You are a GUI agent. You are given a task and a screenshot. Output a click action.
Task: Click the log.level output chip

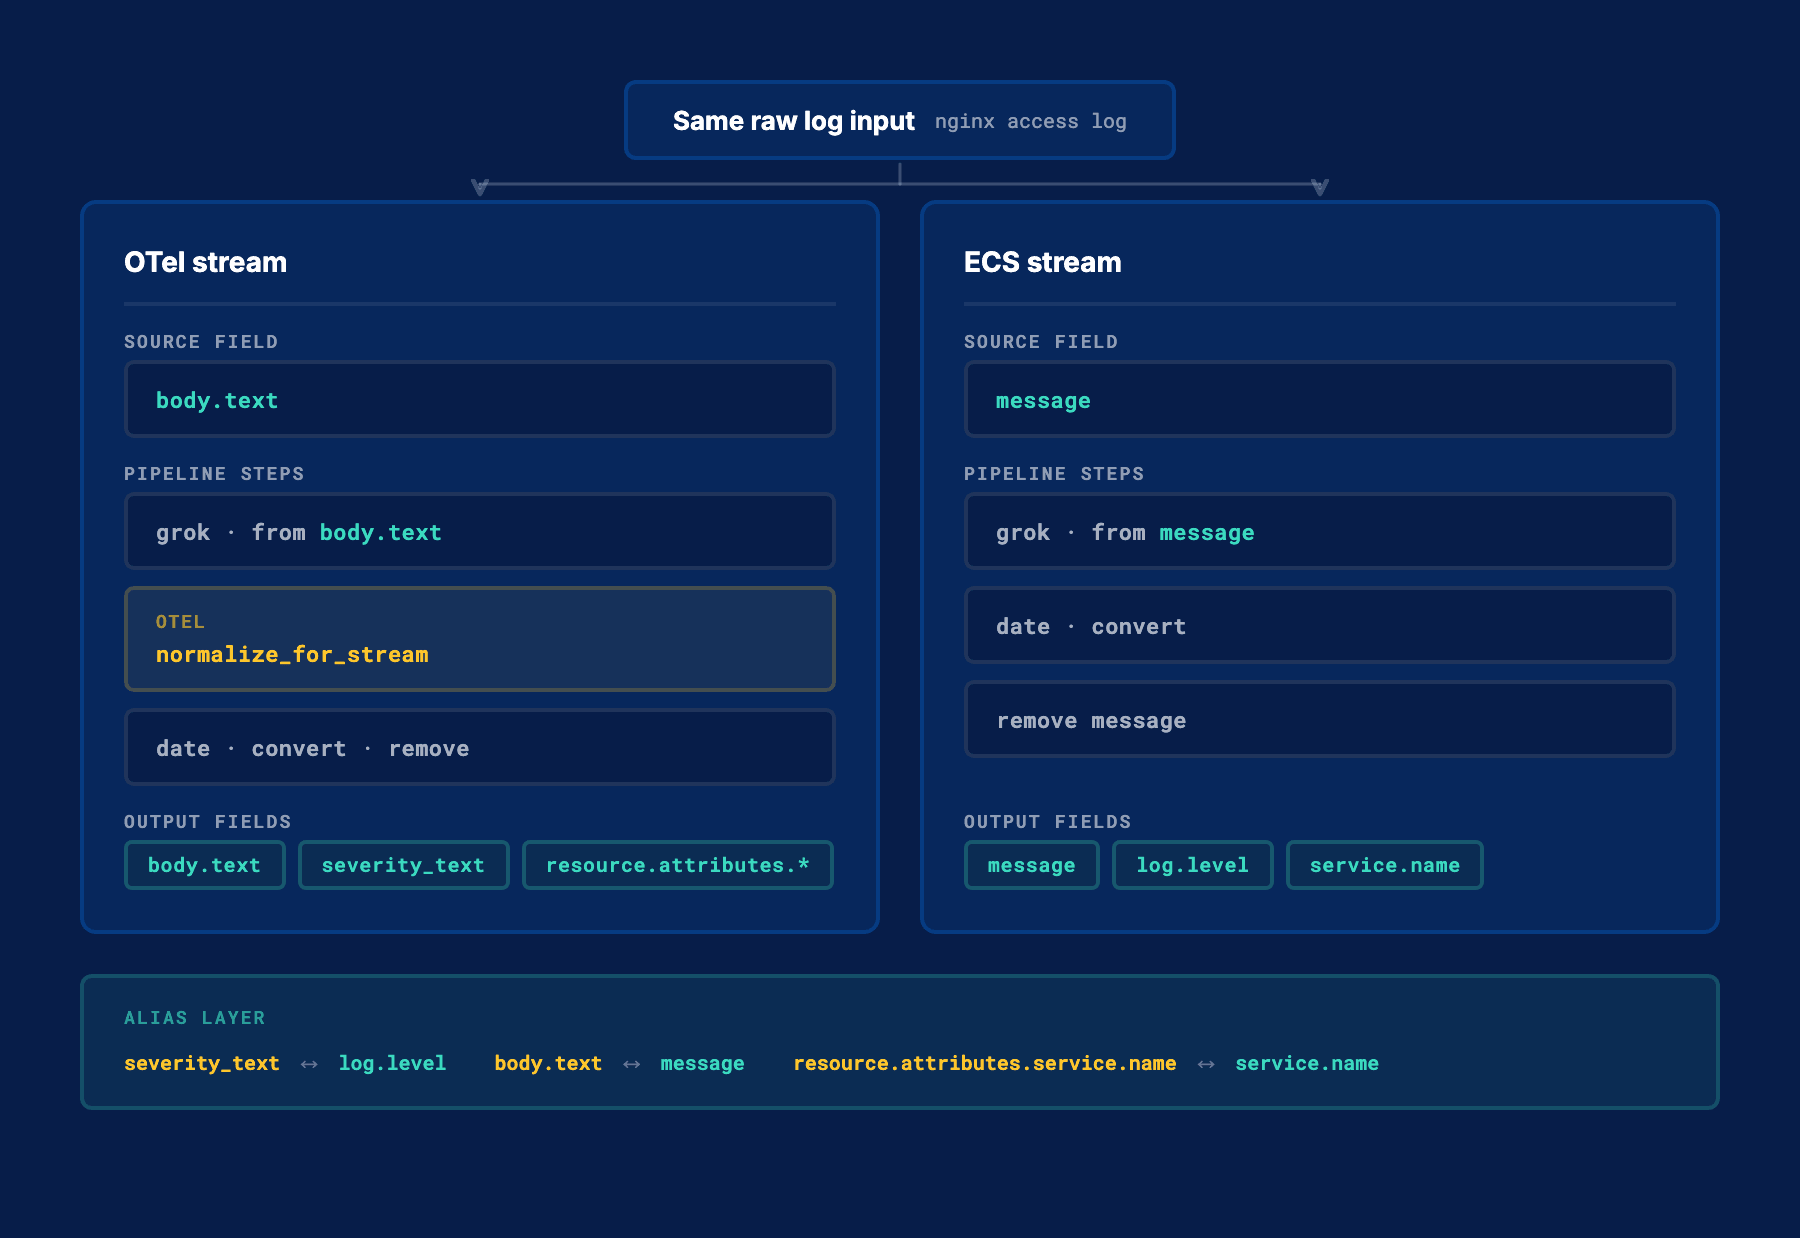point(1192,865)
